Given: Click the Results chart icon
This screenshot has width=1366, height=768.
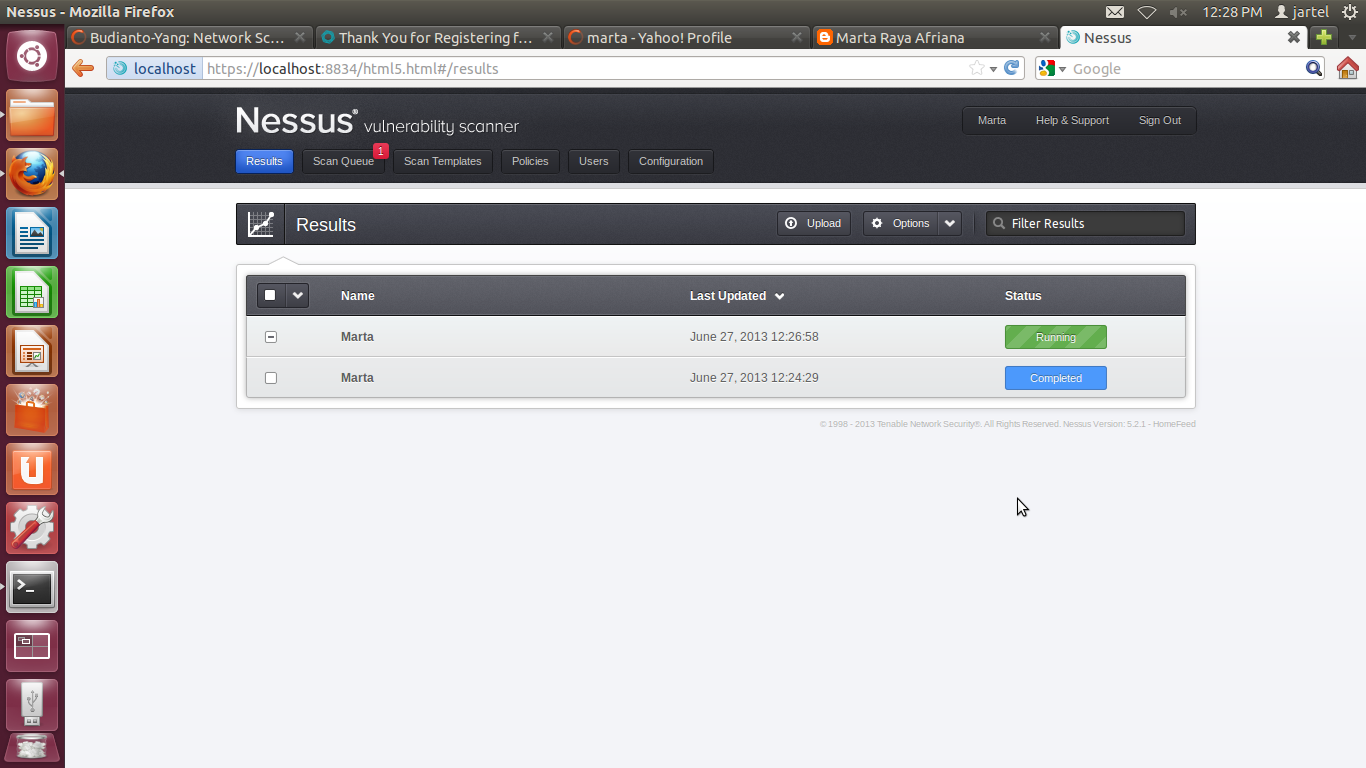Looking at the screenshot, I should (x=261, y=224).
